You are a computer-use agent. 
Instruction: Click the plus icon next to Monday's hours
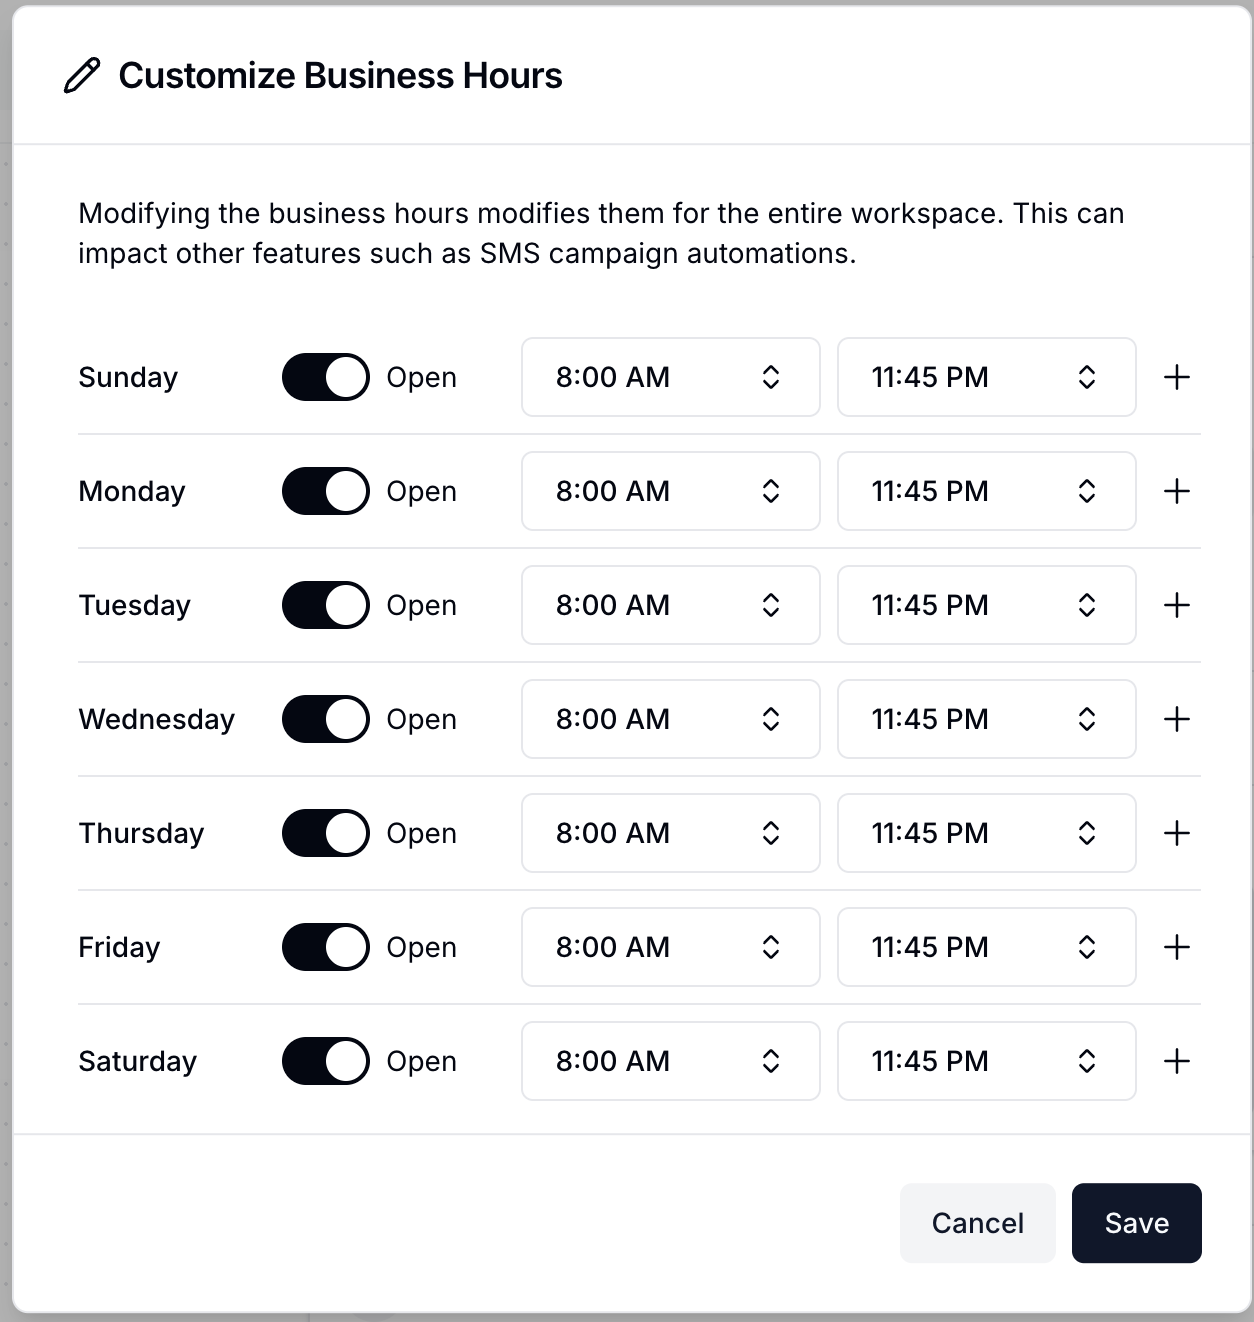click(x=1177, y=491)
